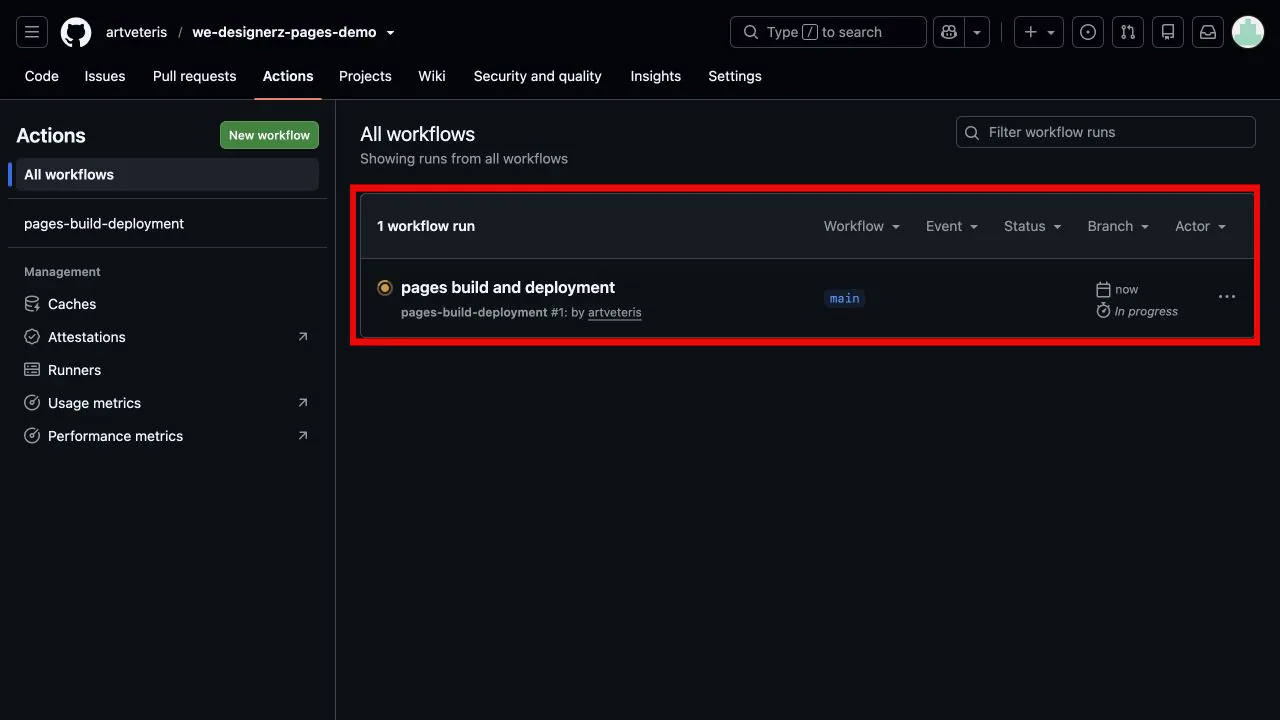The image size is (1280, 720).
Task: Switch to the Pull requests tab
Action: click(195, 76)
